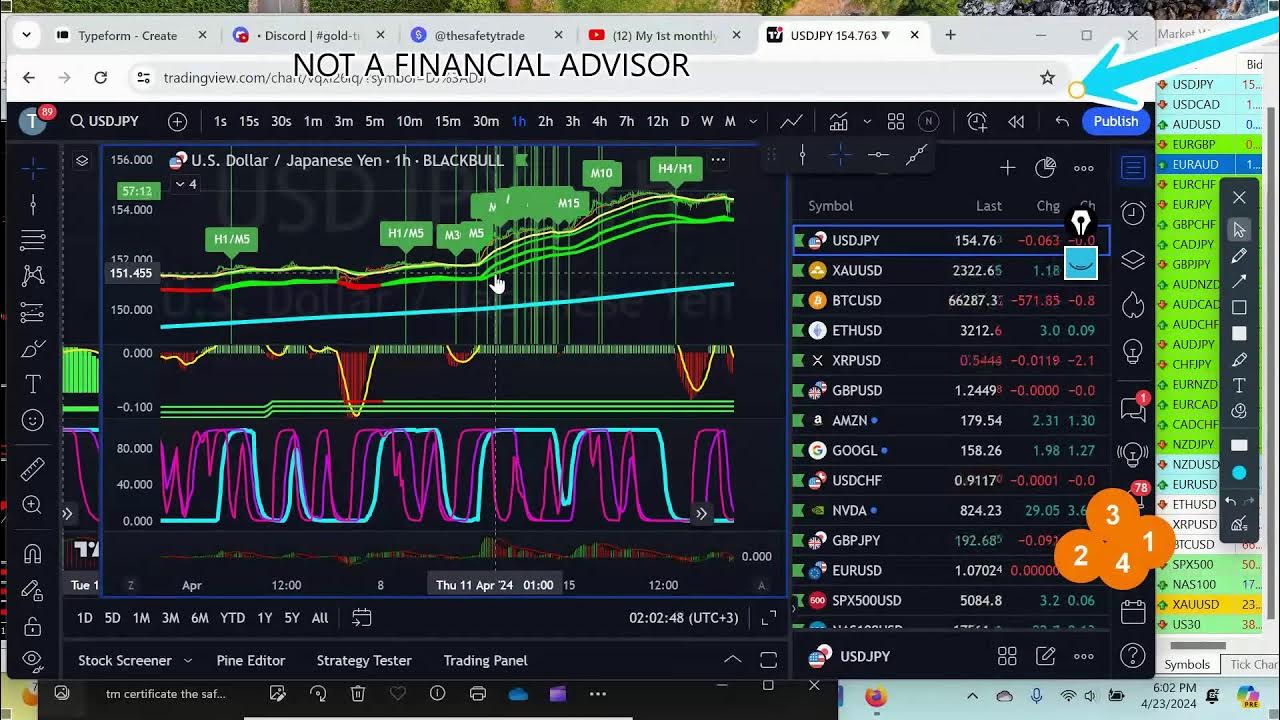This screenshot has height=720, width=1280.
Task: Click the Replay rewind icon
Action: pyautogui.click(x=1016, y=121)
